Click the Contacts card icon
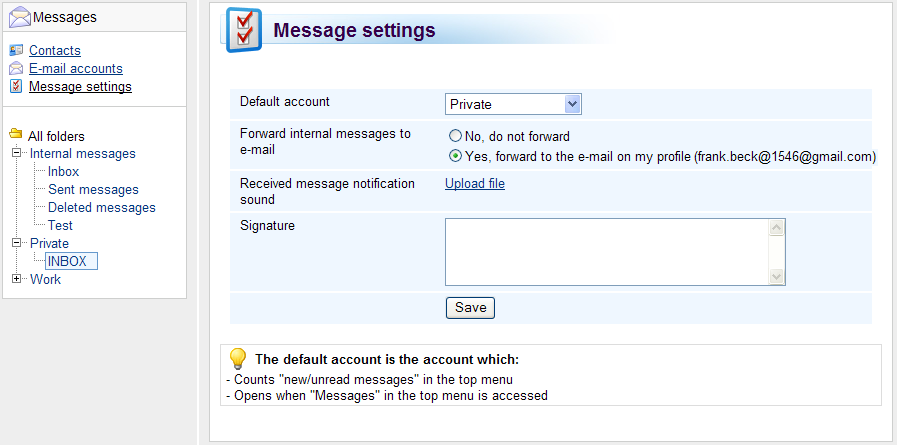Image resolution: width=897 pixels, height=445 pixels. point(16,50)
